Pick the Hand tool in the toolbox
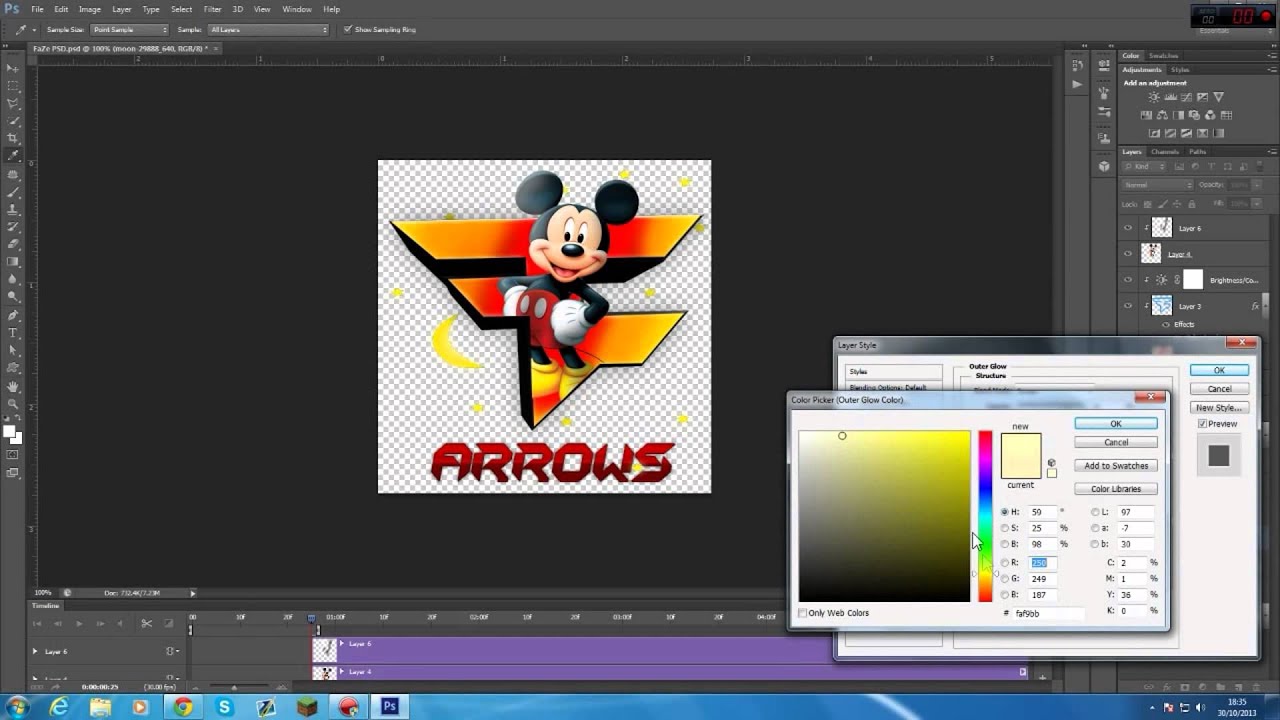The image size is (1280, 720). point(13,386)
